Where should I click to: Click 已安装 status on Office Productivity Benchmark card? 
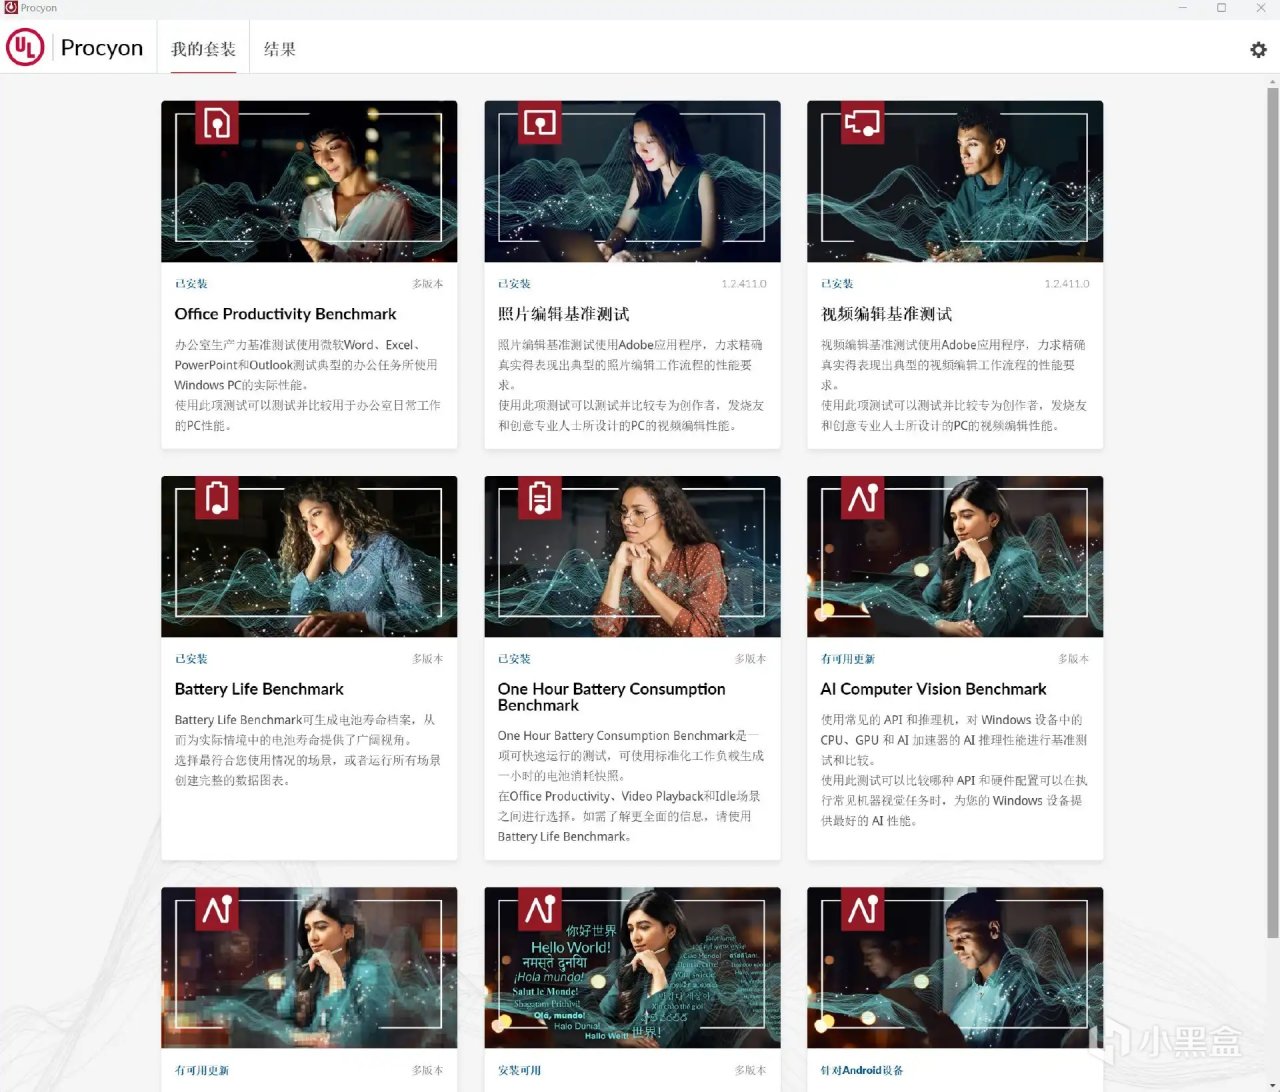click(191, 284)
